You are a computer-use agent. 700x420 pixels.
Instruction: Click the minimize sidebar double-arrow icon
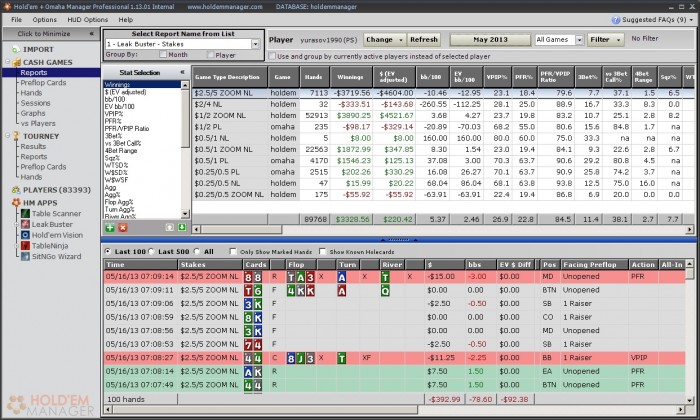92,33
